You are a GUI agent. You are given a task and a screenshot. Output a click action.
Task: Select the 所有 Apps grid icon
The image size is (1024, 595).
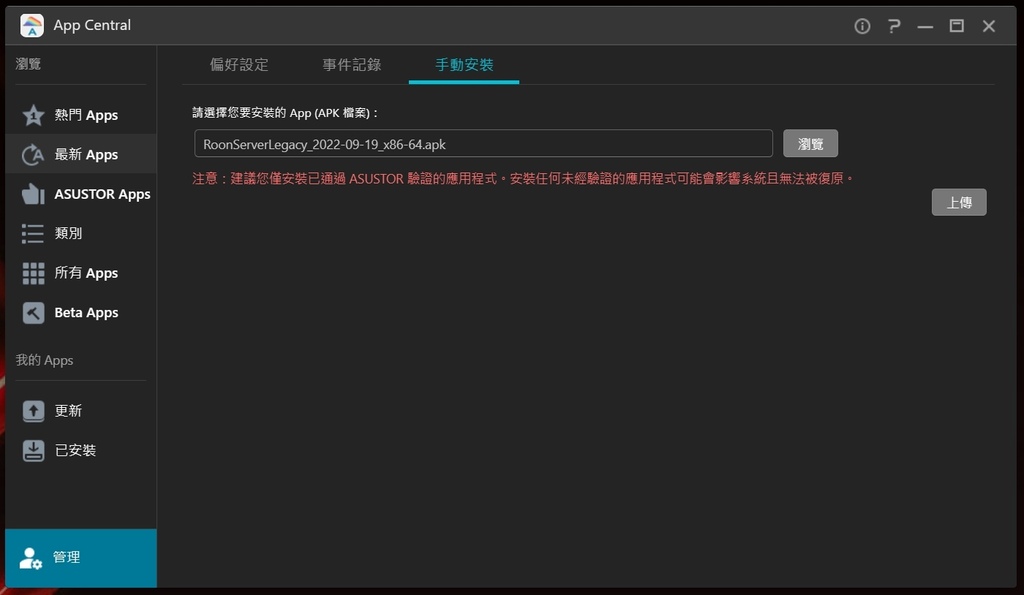click(x=33, y=273)
